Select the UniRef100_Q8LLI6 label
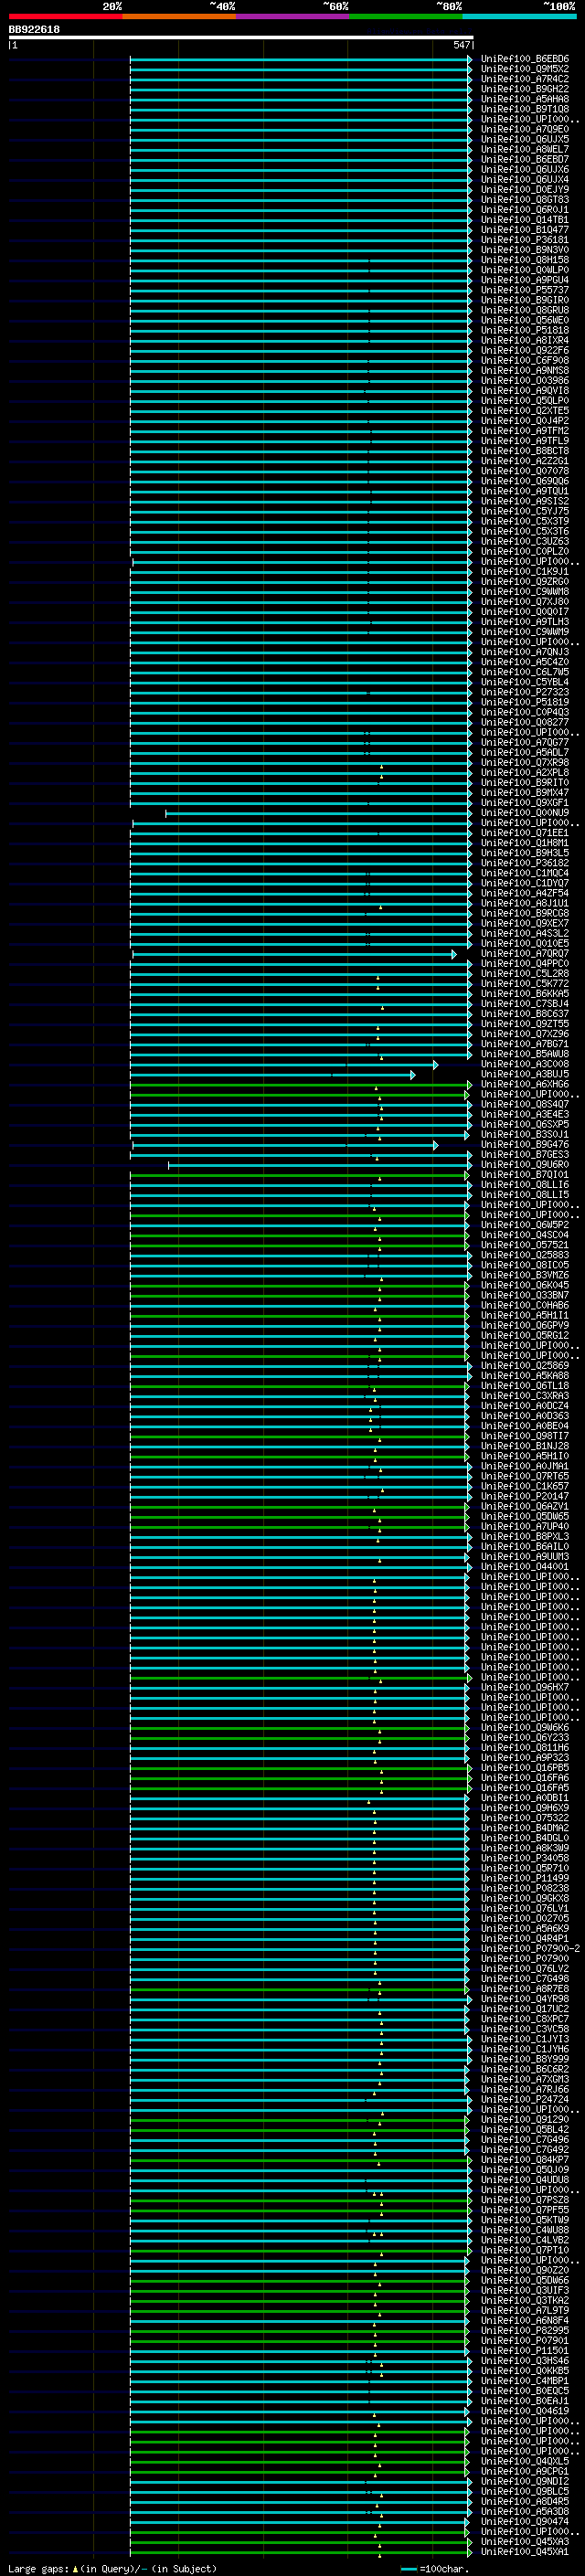 coord(524,1185)
